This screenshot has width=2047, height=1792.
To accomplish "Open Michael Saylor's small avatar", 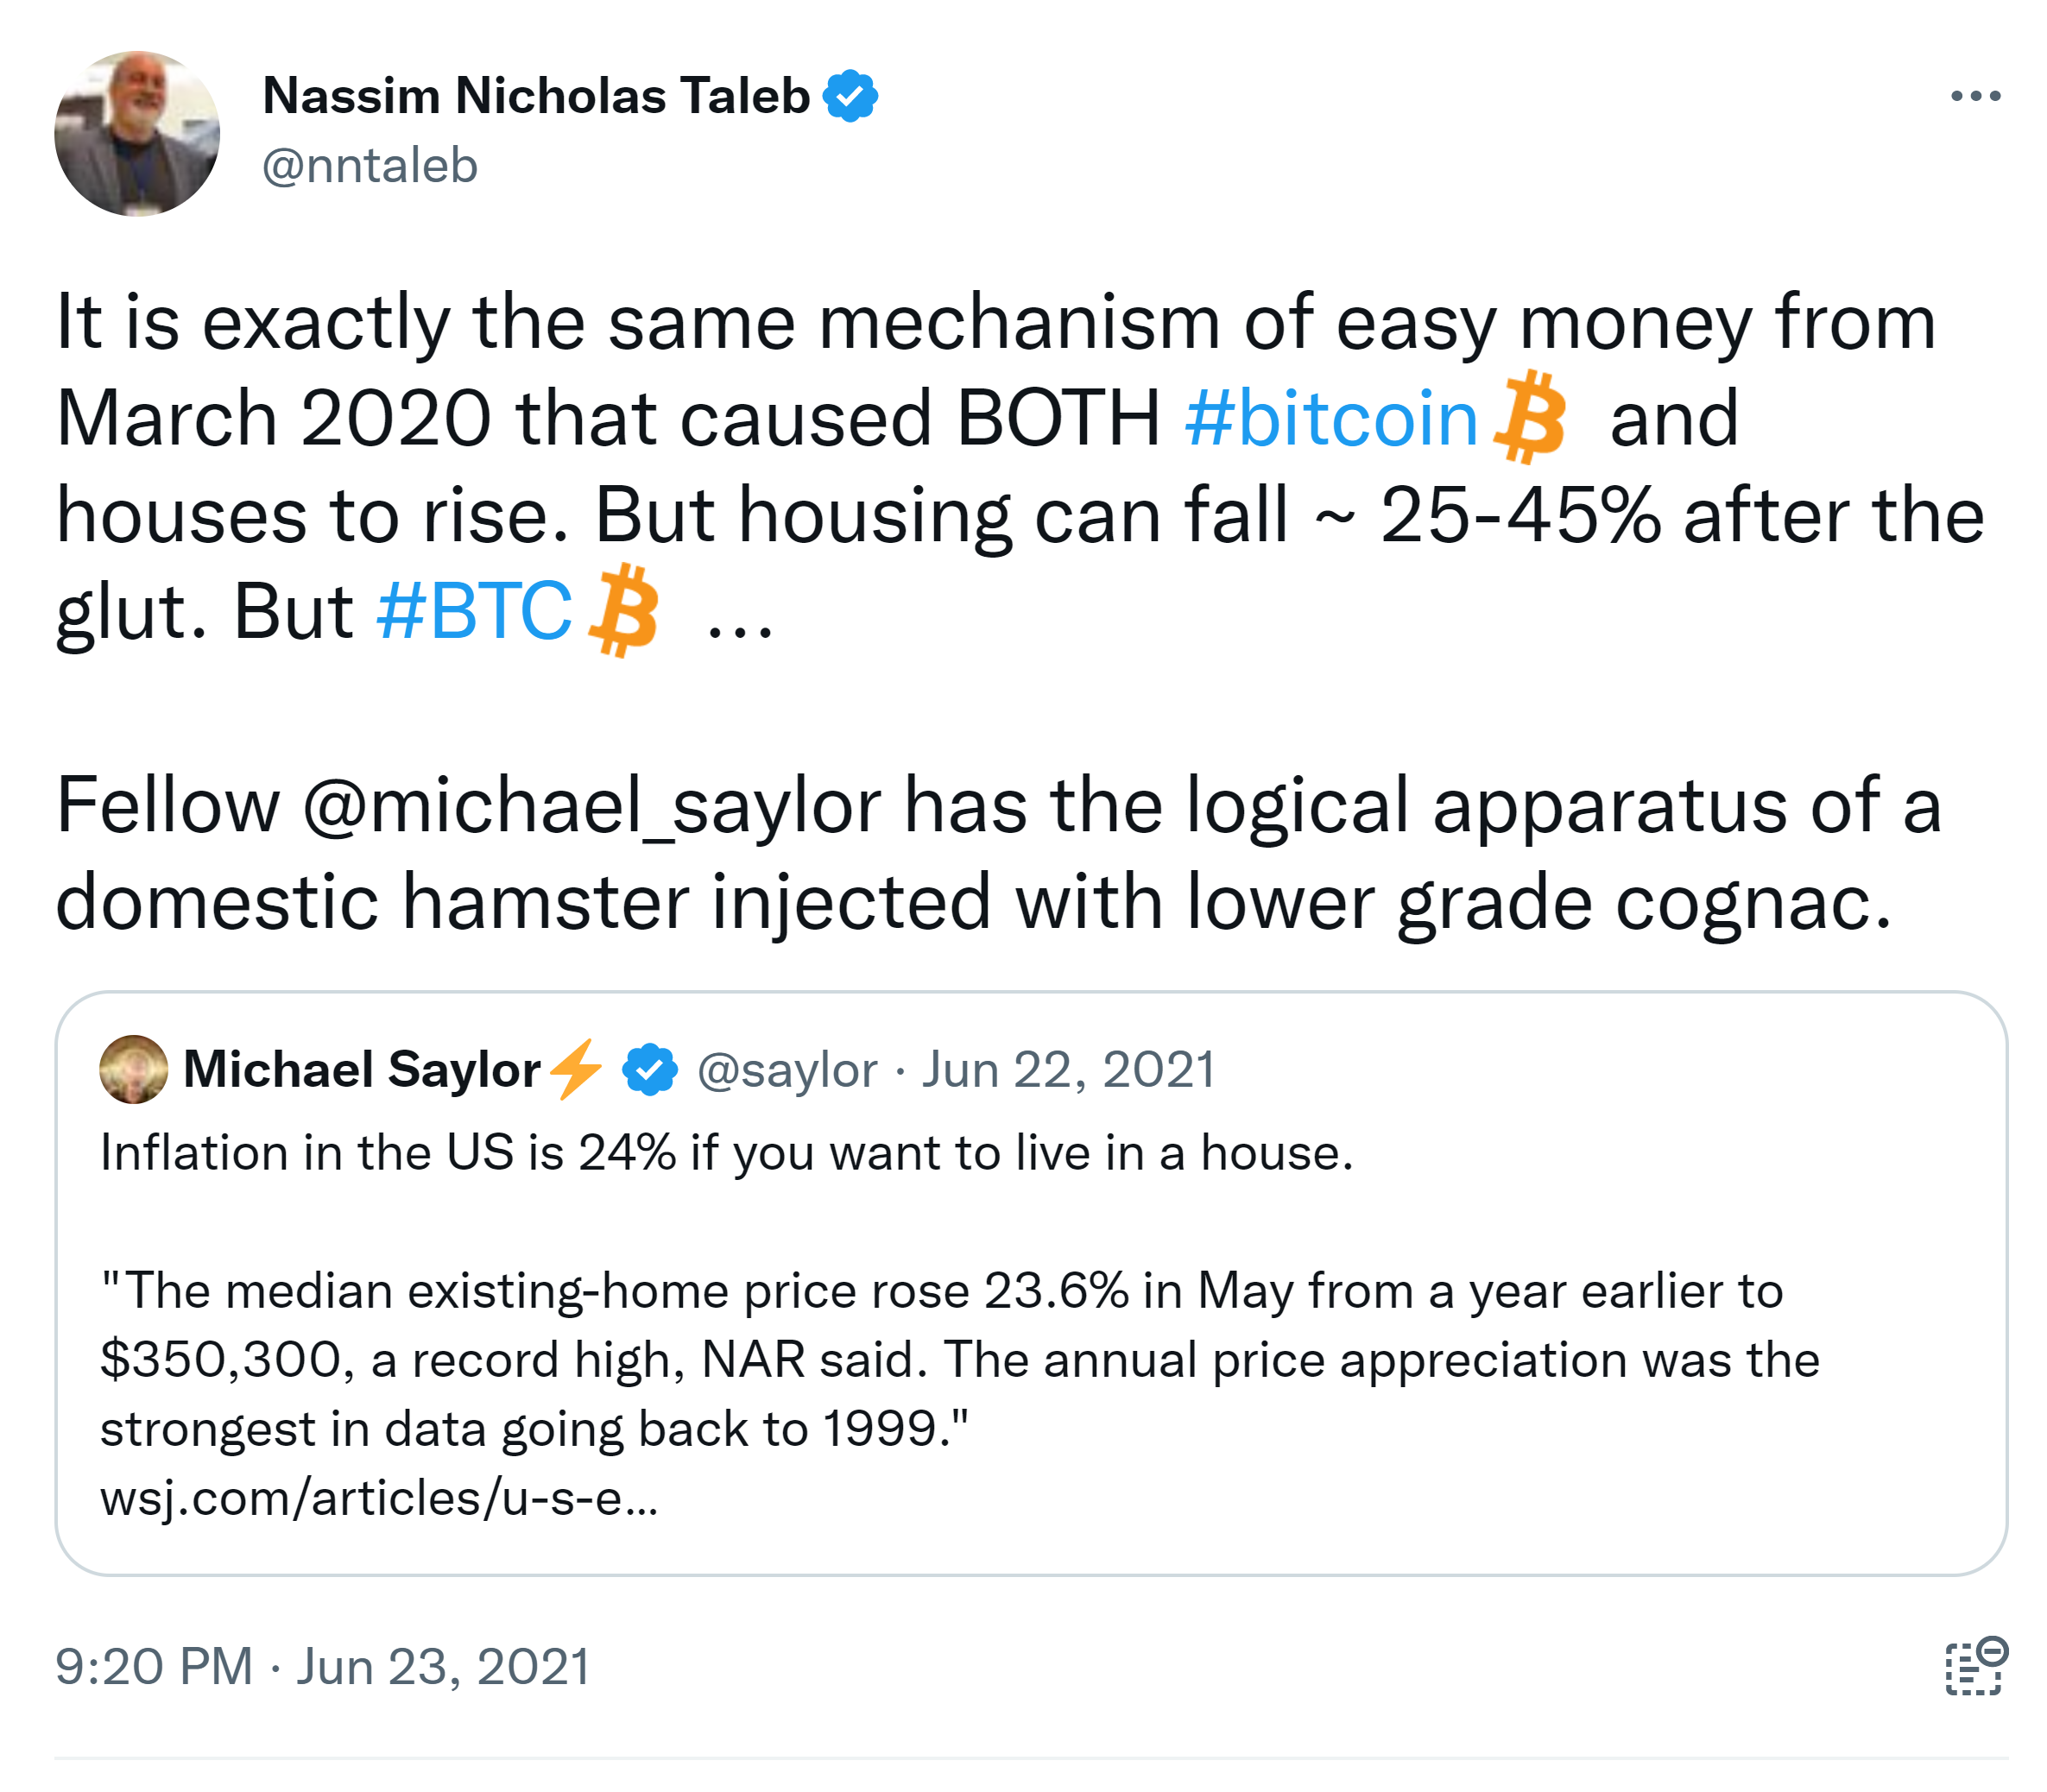I will click(134, 1069).
